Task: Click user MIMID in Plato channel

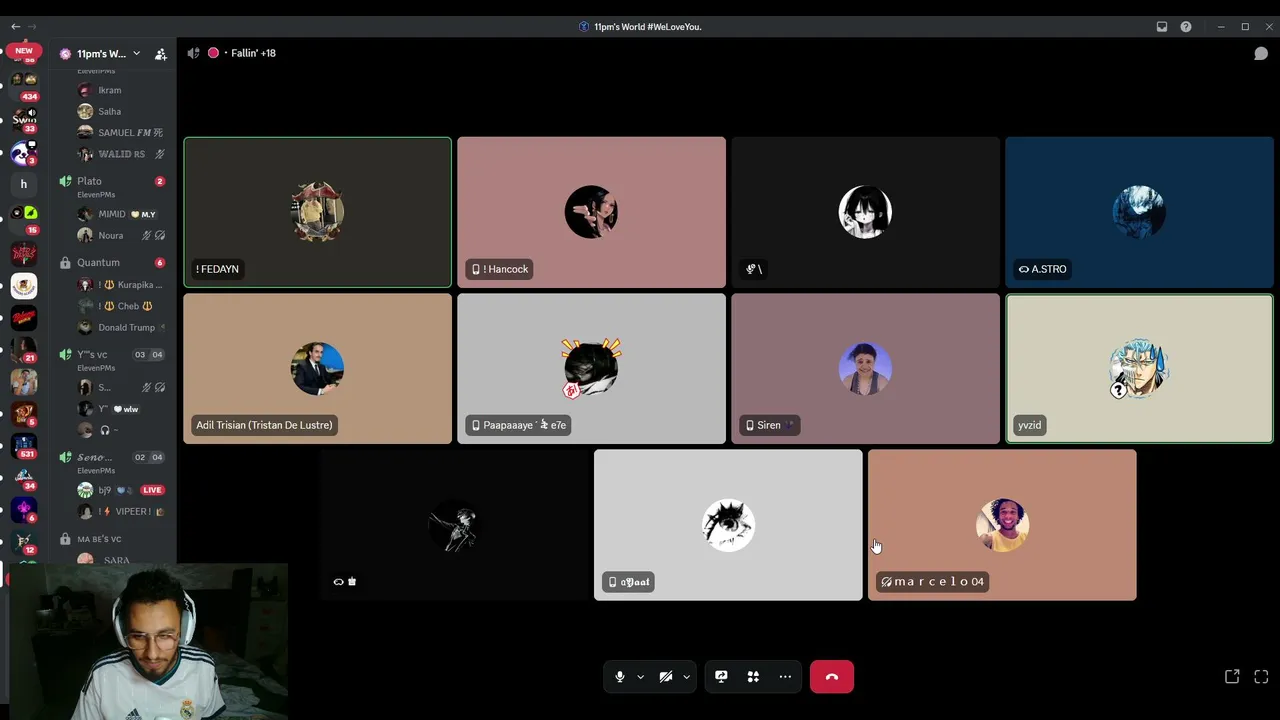Action: (112, 214)
